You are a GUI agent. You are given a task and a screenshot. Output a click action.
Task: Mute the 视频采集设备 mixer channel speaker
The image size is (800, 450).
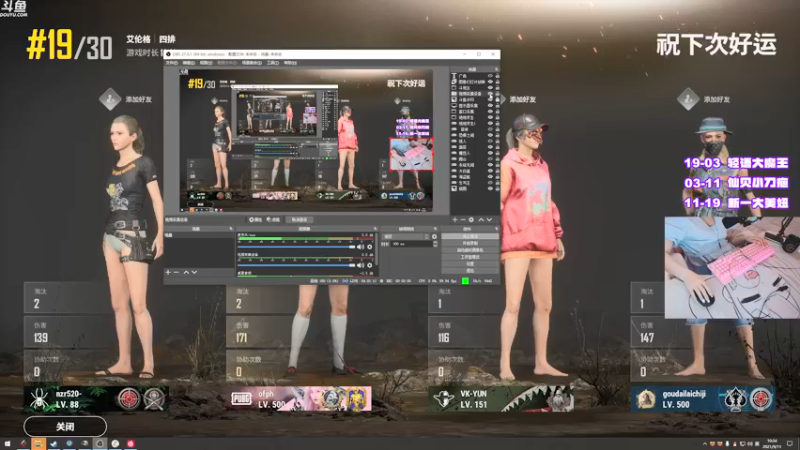click(x=360, y=265)
